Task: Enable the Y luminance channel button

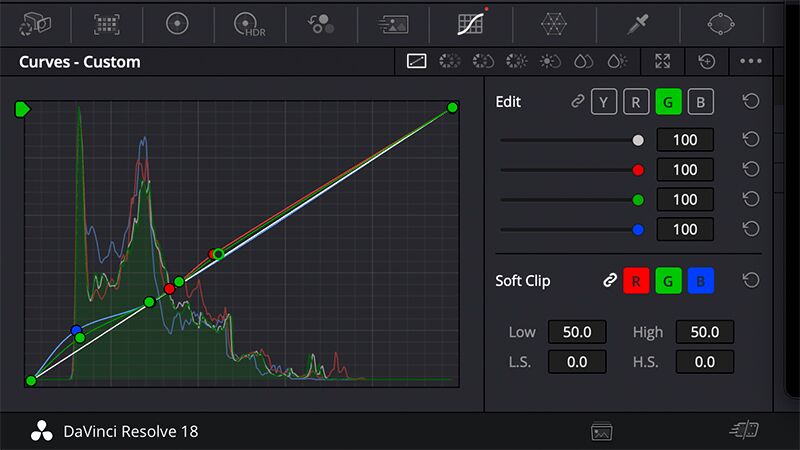Action: (603, 102)
